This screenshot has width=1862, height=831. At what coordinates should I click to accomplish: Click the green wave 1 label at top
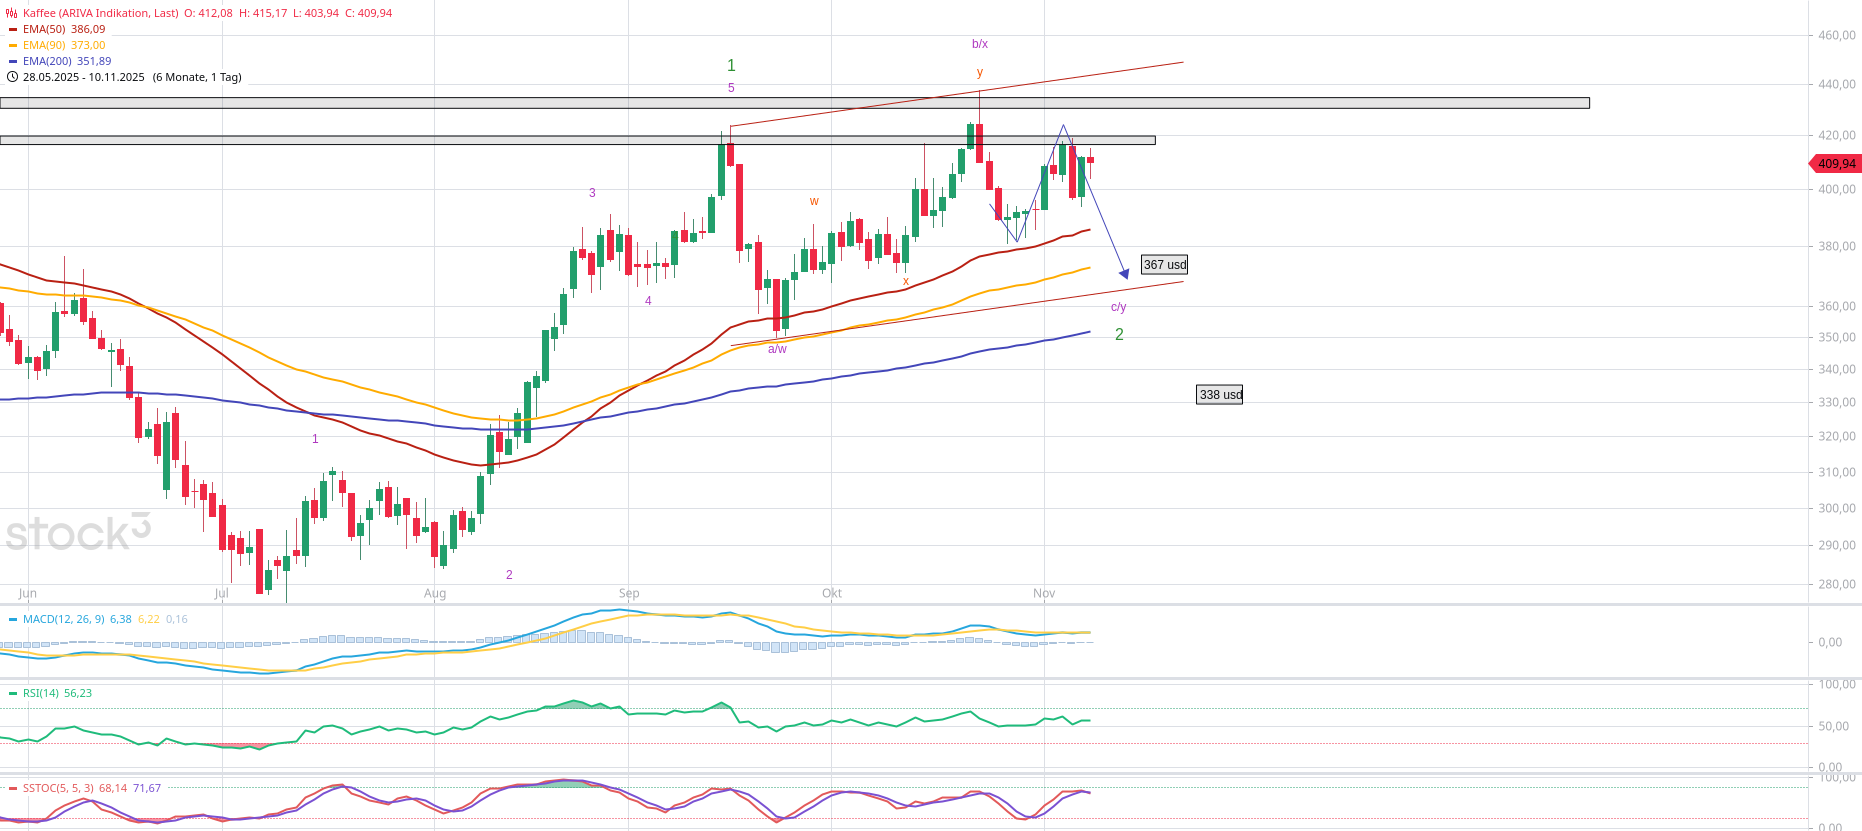pyautogui.click(x=731, y=66)
